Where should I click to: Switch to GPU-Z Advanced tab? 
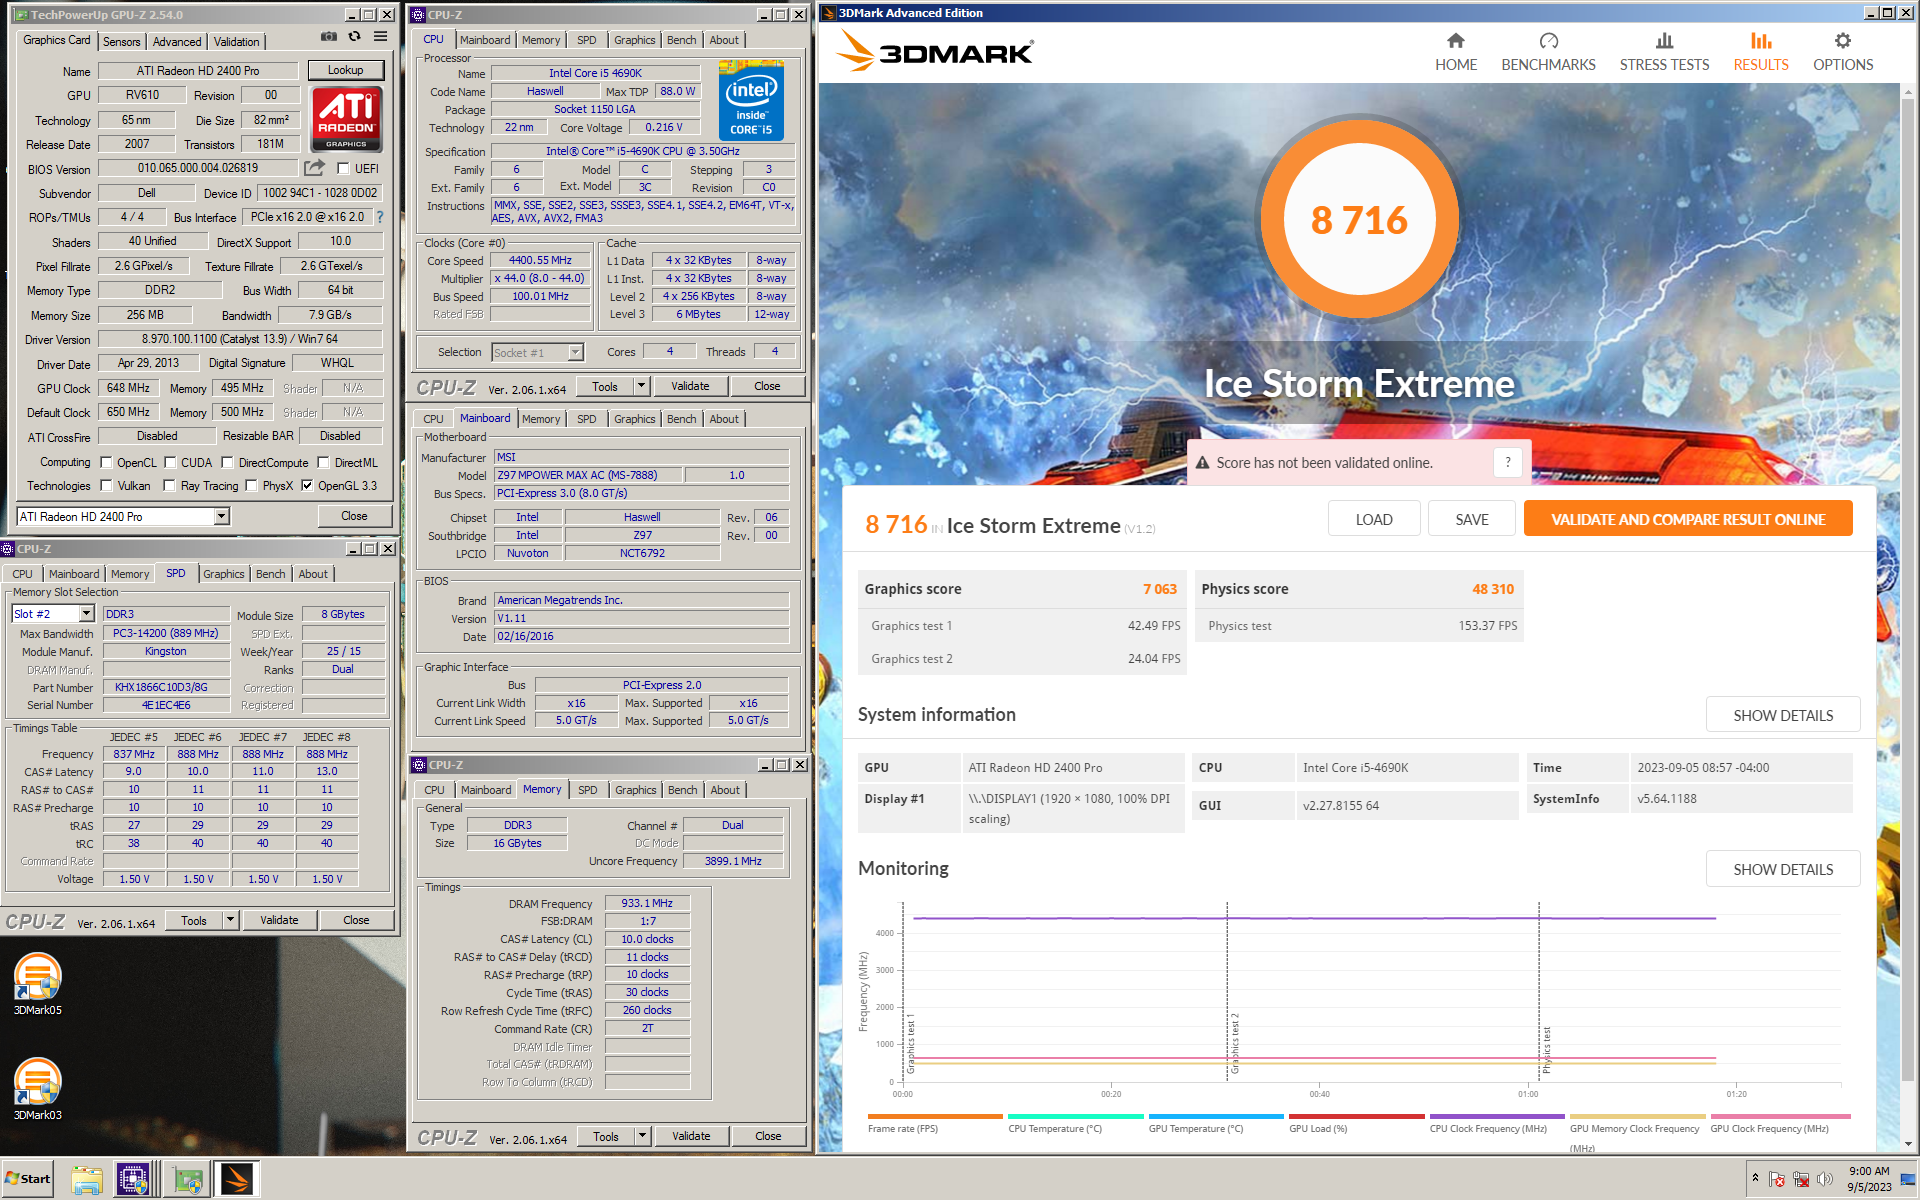[x=177, y=41]
